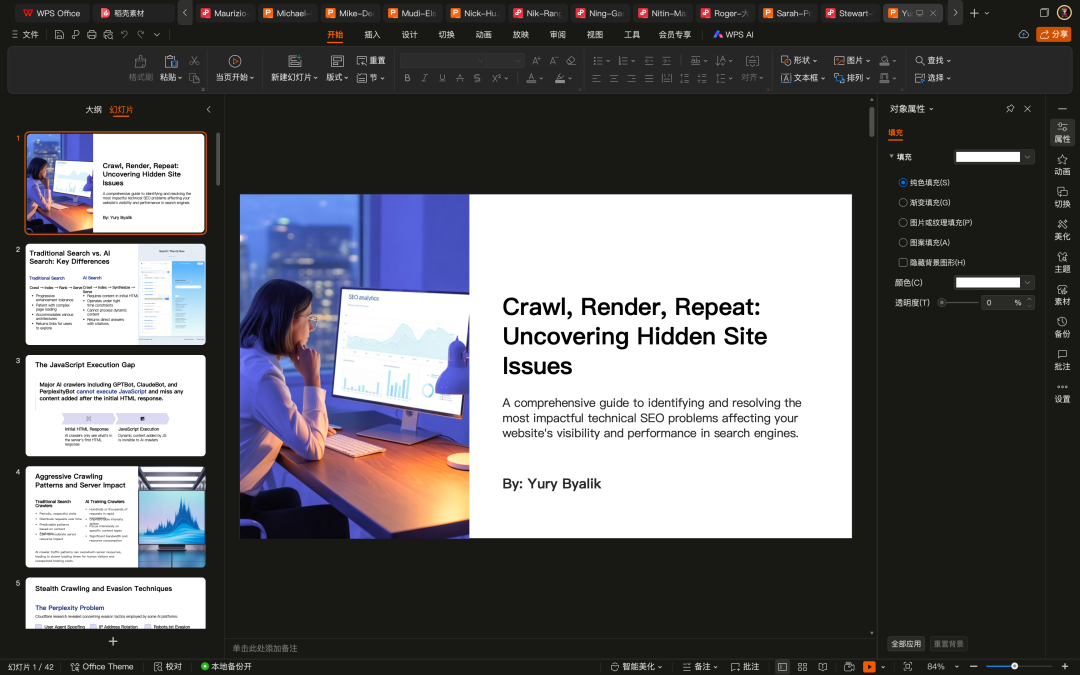
Task: Toggle 备注 notes pane in status bar
Action: (x=699, y=667)
